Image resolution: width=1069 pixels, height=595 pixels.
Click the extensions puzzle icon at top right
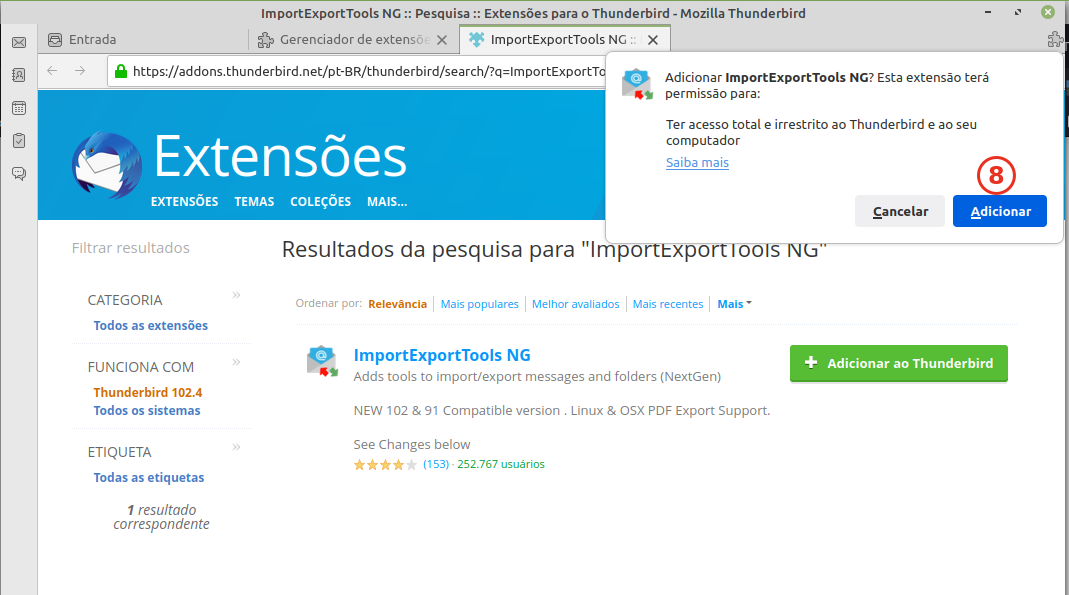click(x=1055, y=40)
